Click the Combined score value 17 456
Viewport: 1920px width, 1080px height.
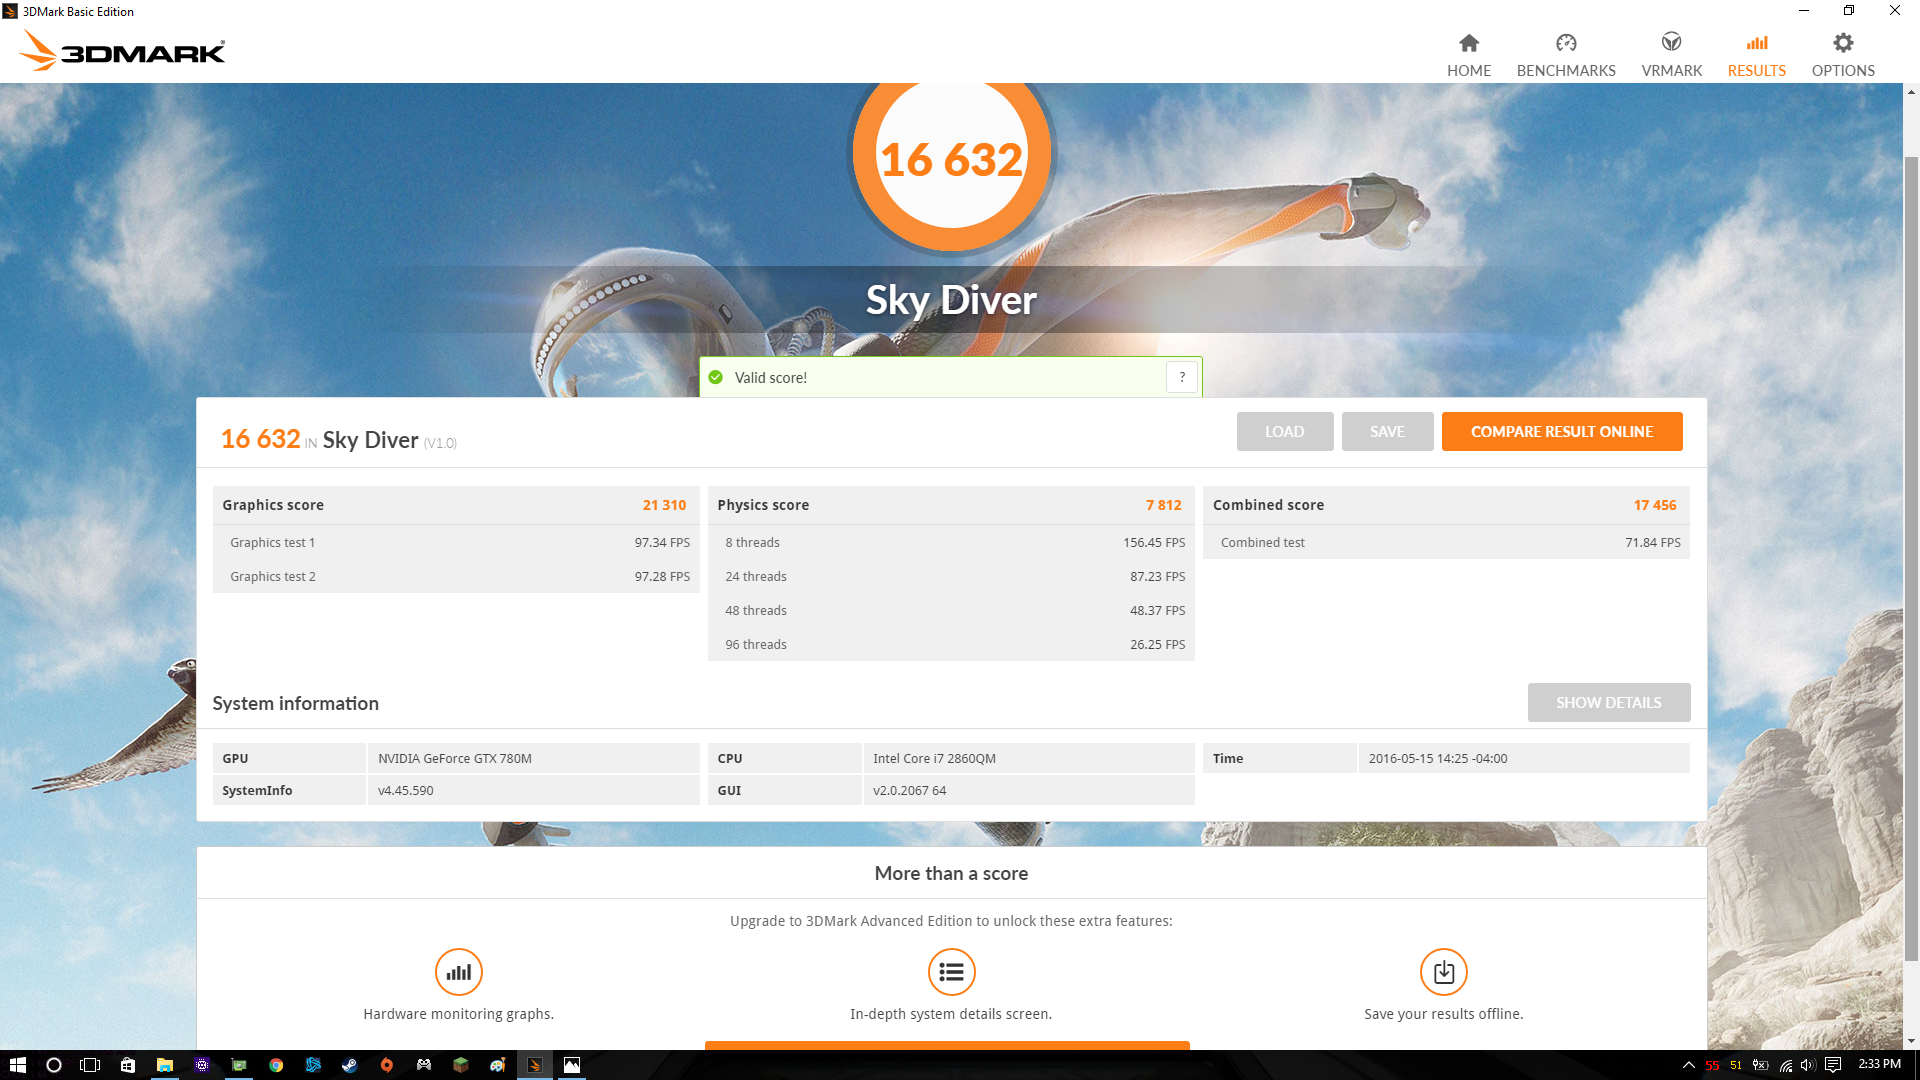click(1654, 505)
